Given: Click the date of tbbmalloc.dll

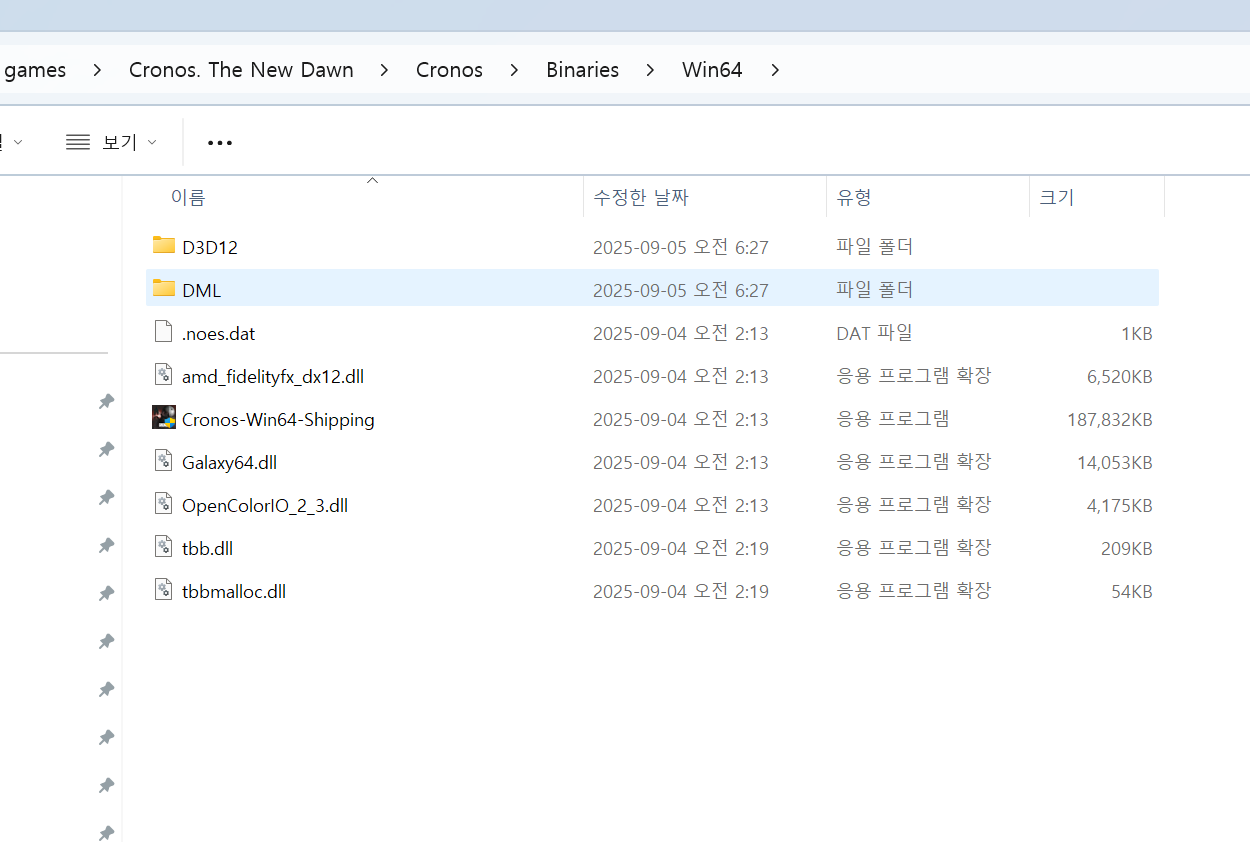Looking at the screenshot, I should tap(681, 591).
